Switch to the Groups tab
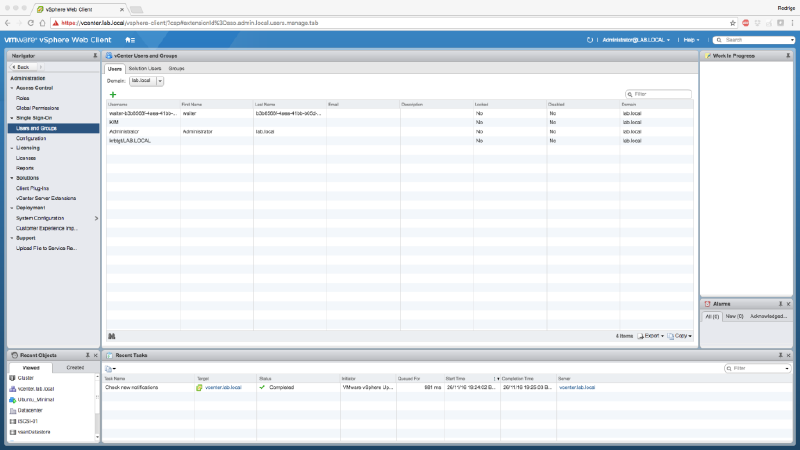800x450 pixels. 176,68
